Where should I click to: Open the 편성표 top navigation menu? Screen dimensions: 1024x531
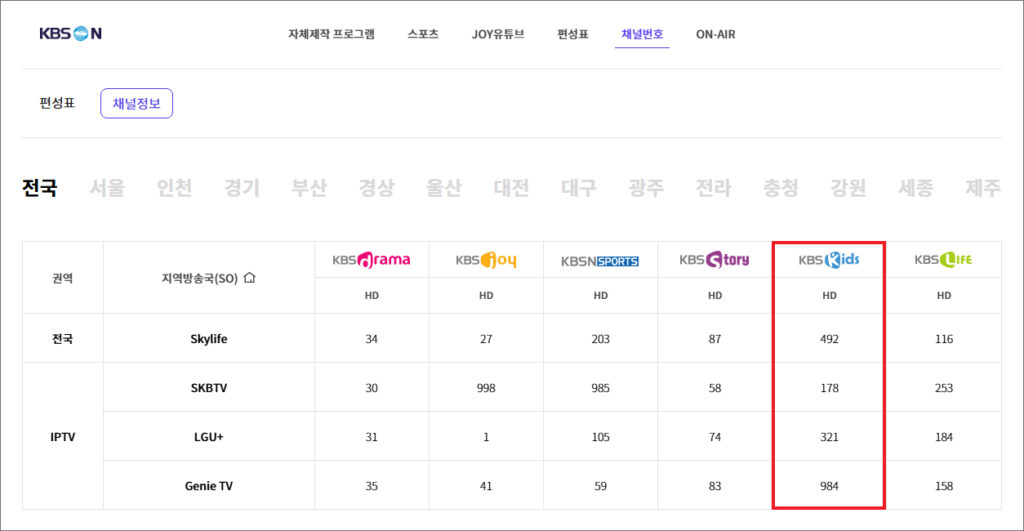pos(573,34)
